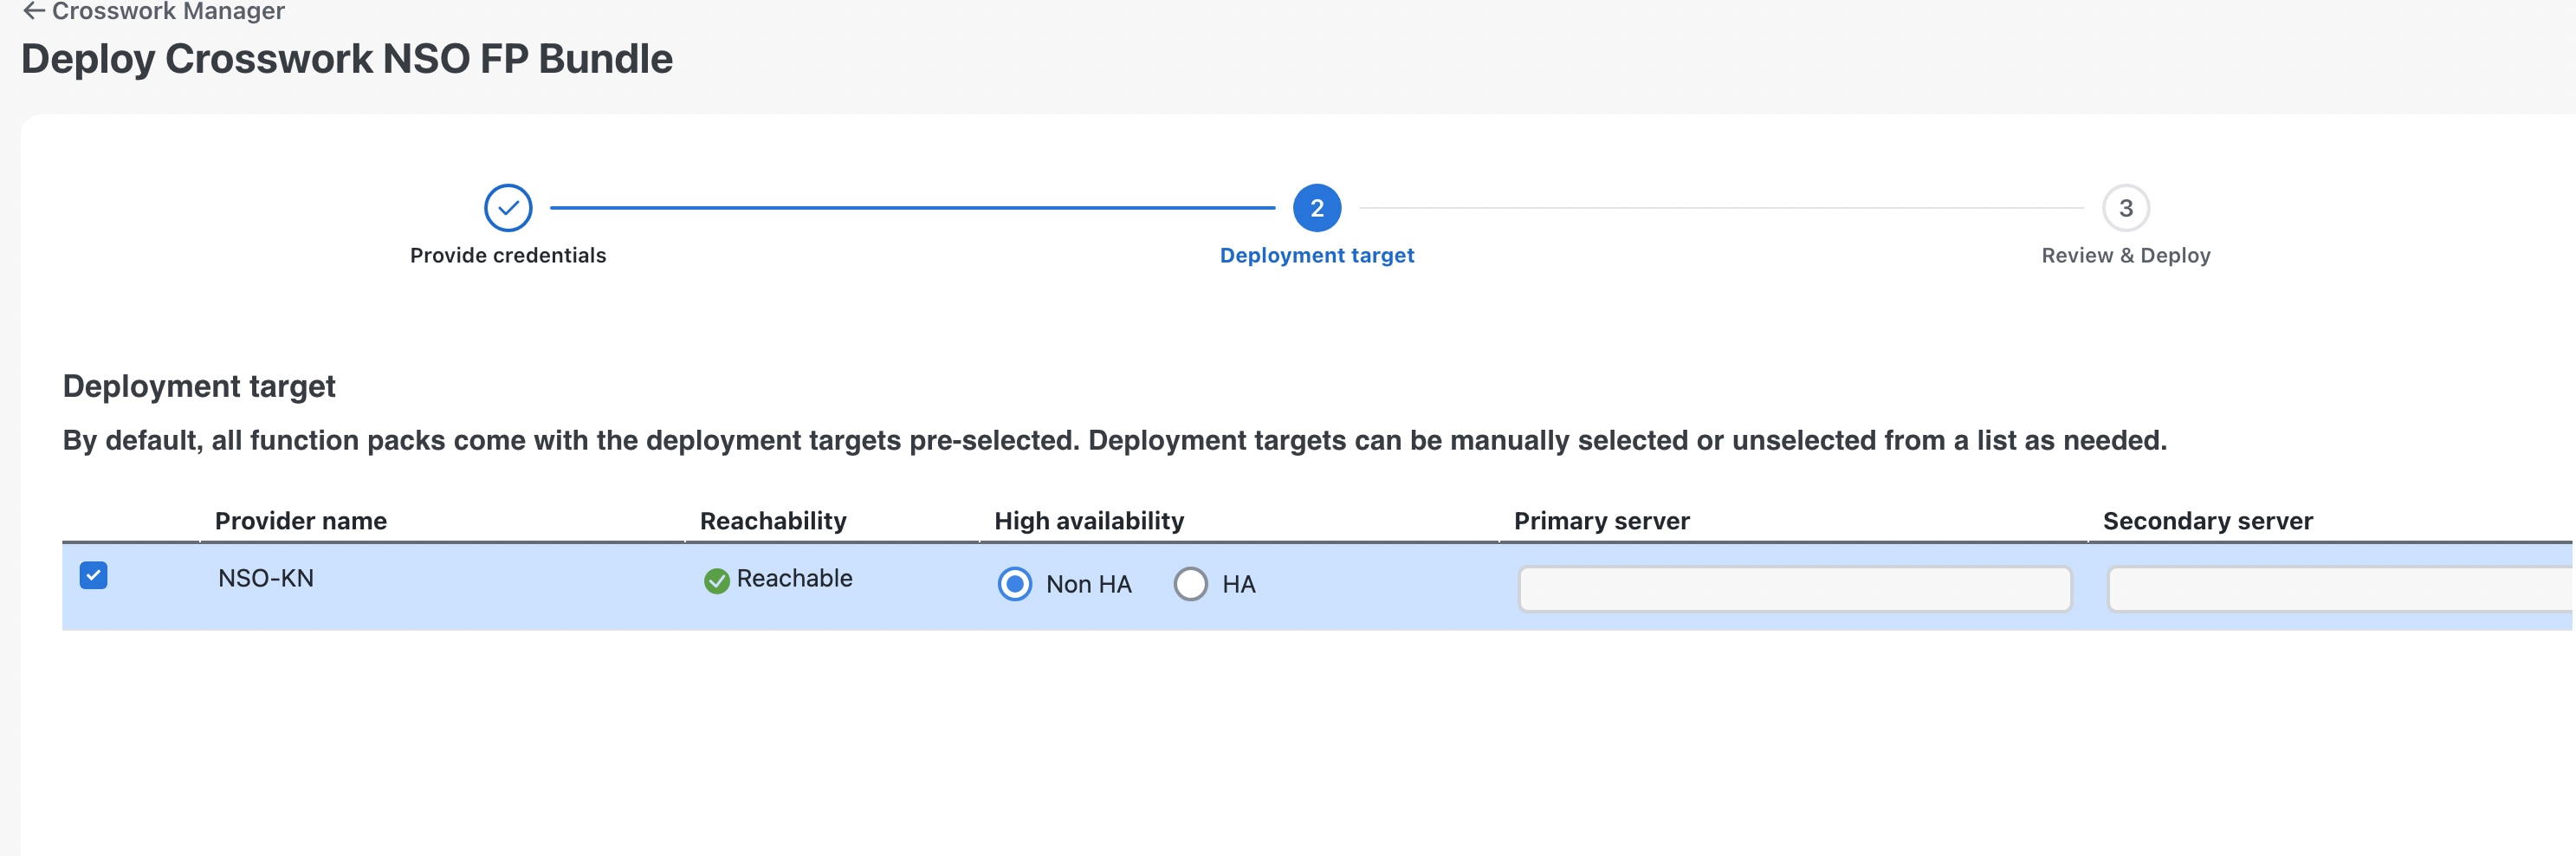Click the Deploy Crosswork NSO FP Bundle title
2576x856 pixels.
click(x=347, y=59)
